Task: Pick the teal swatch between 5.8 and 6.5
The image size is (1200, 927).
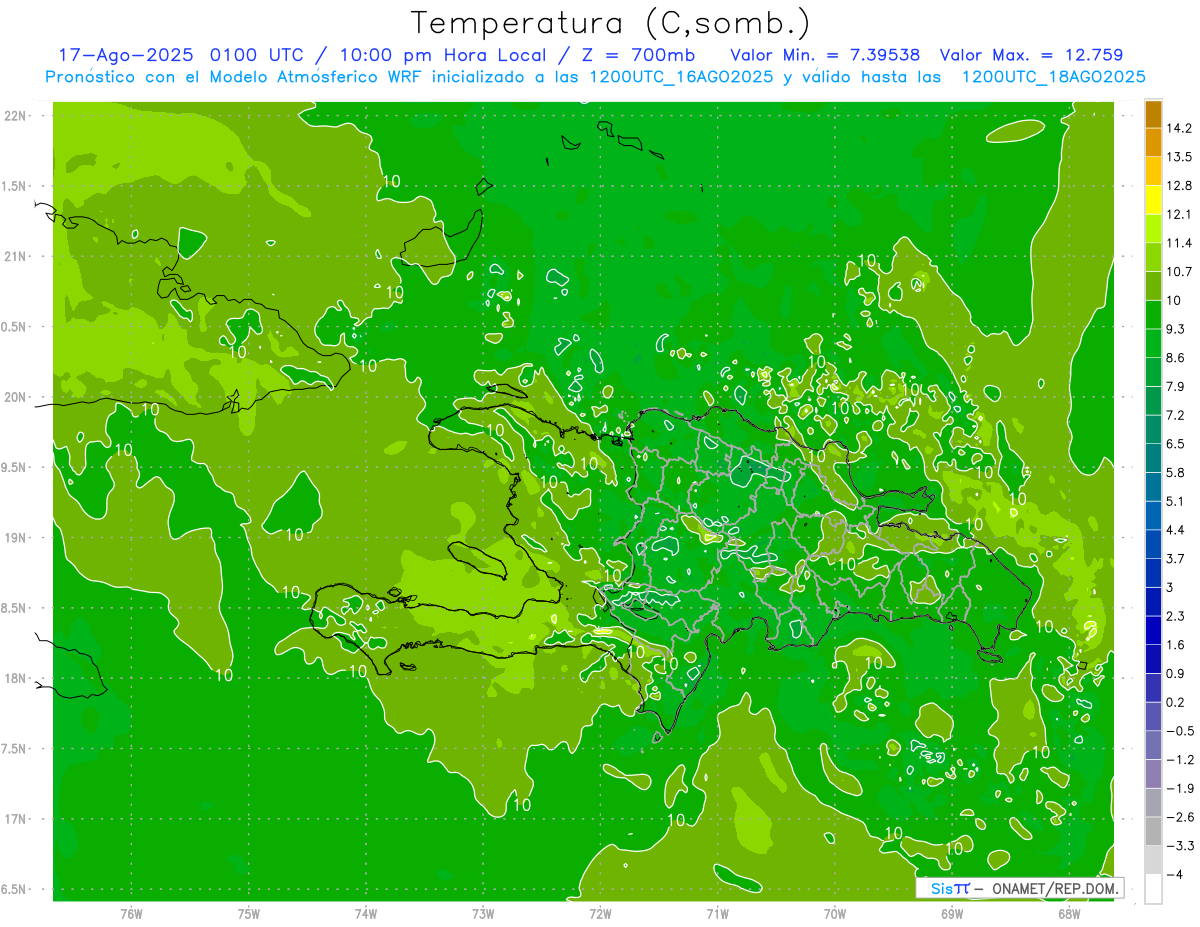Action: [x=1153, y=457]
